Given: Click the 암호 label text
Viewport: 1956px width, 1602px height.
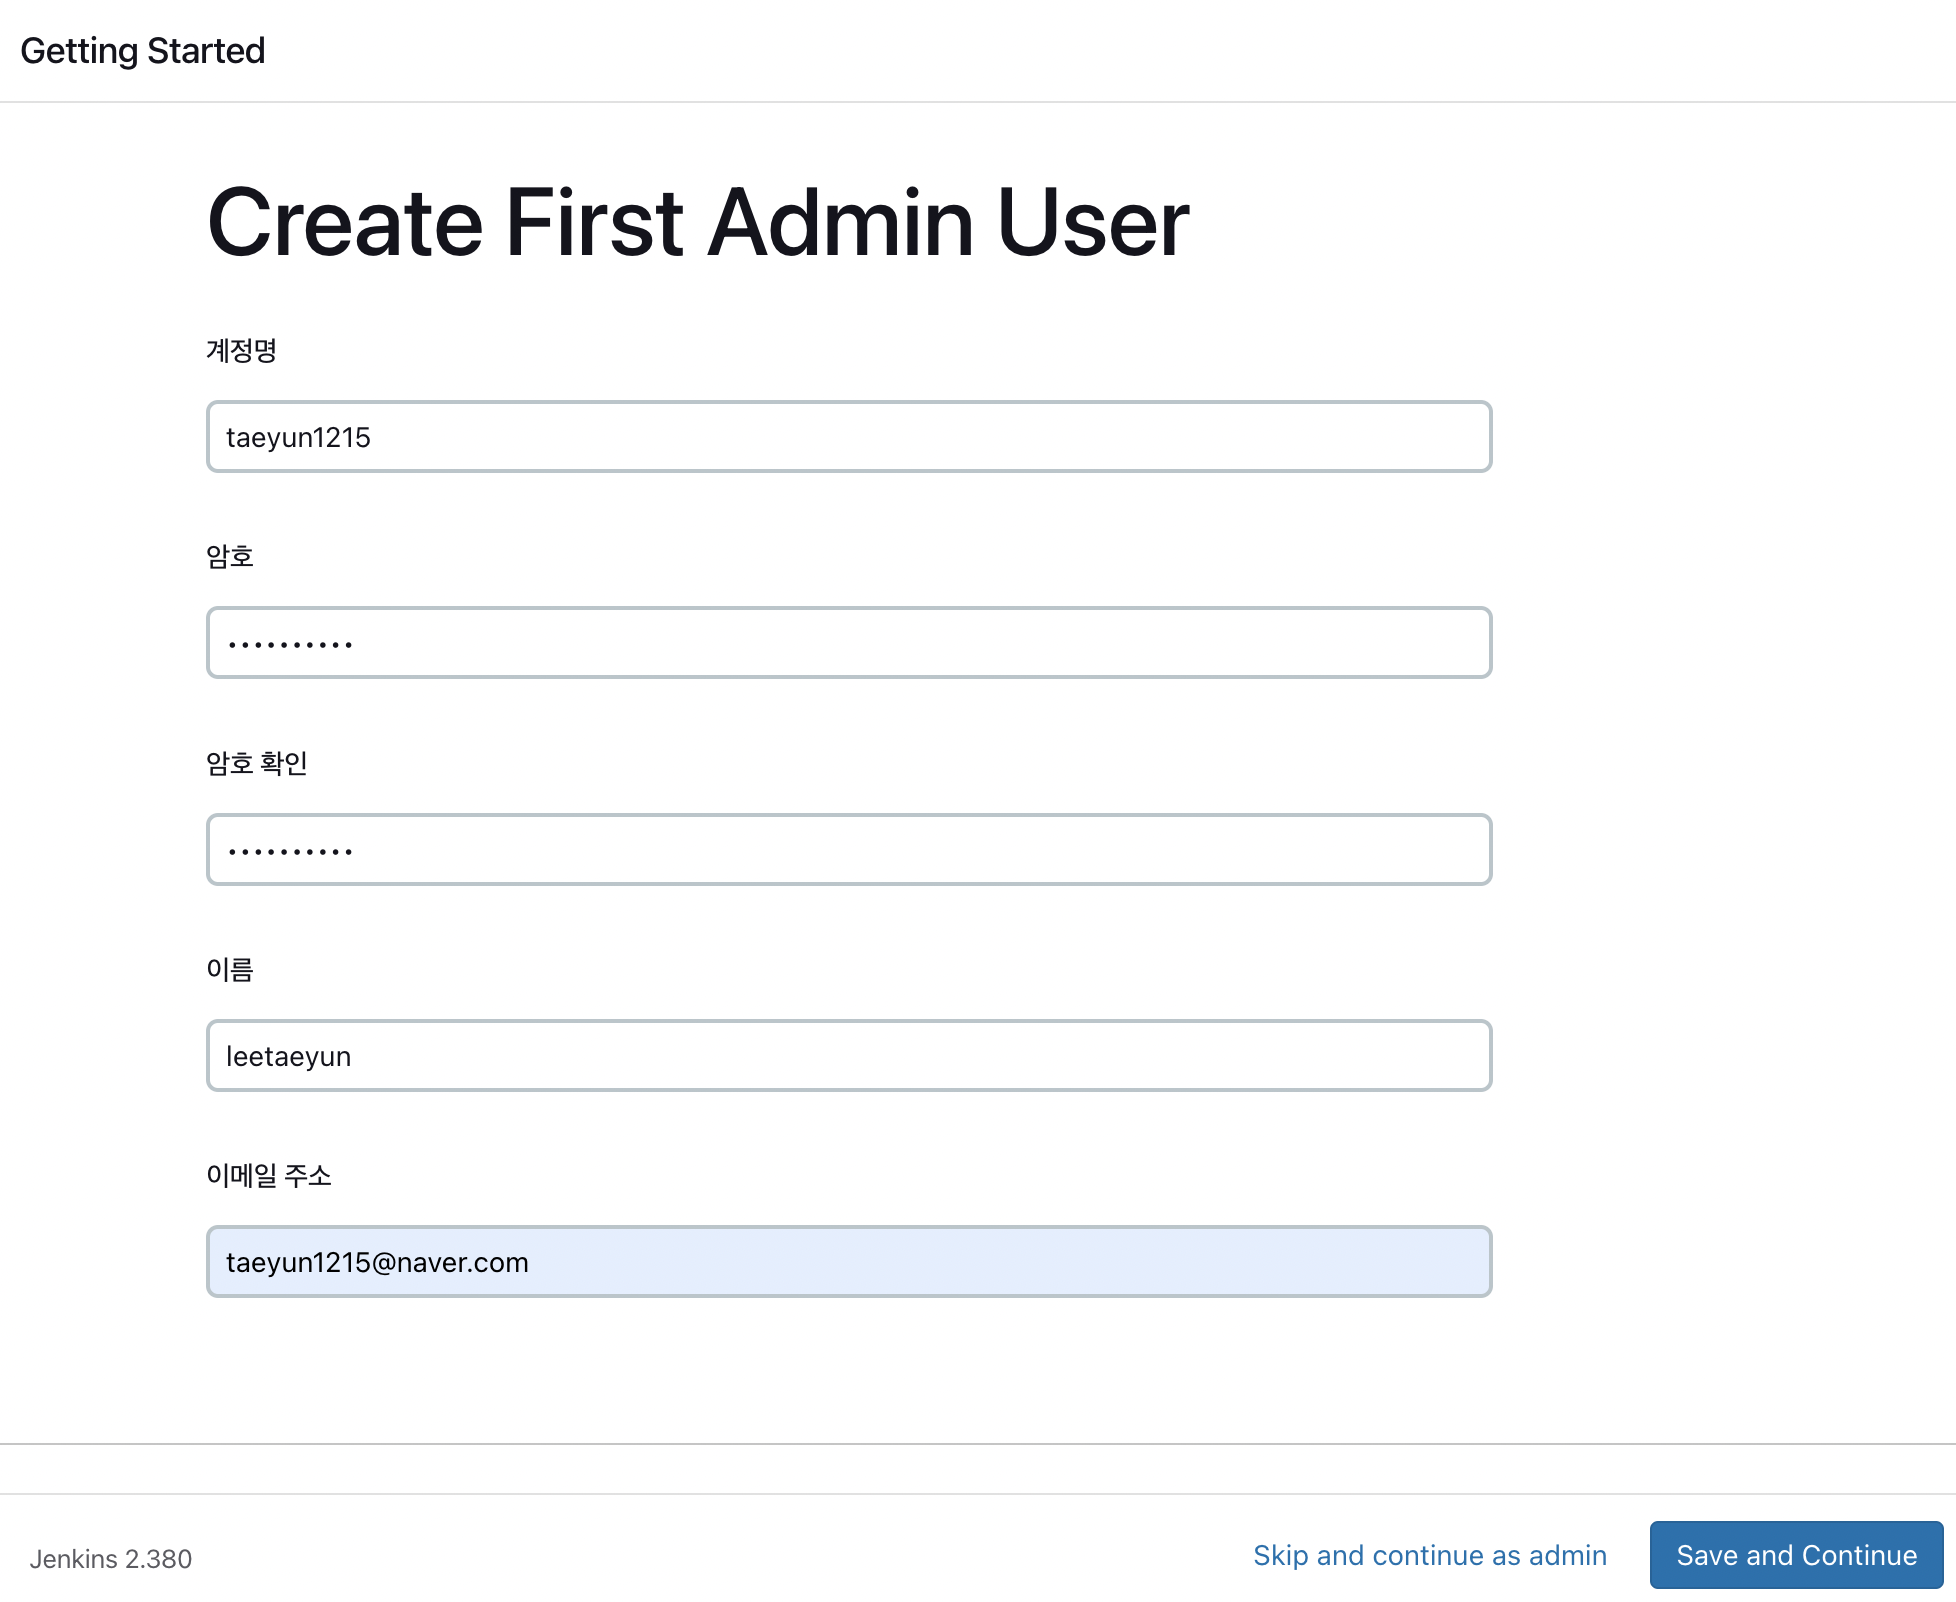Looking at the screenshot, I should pos(230,557).
